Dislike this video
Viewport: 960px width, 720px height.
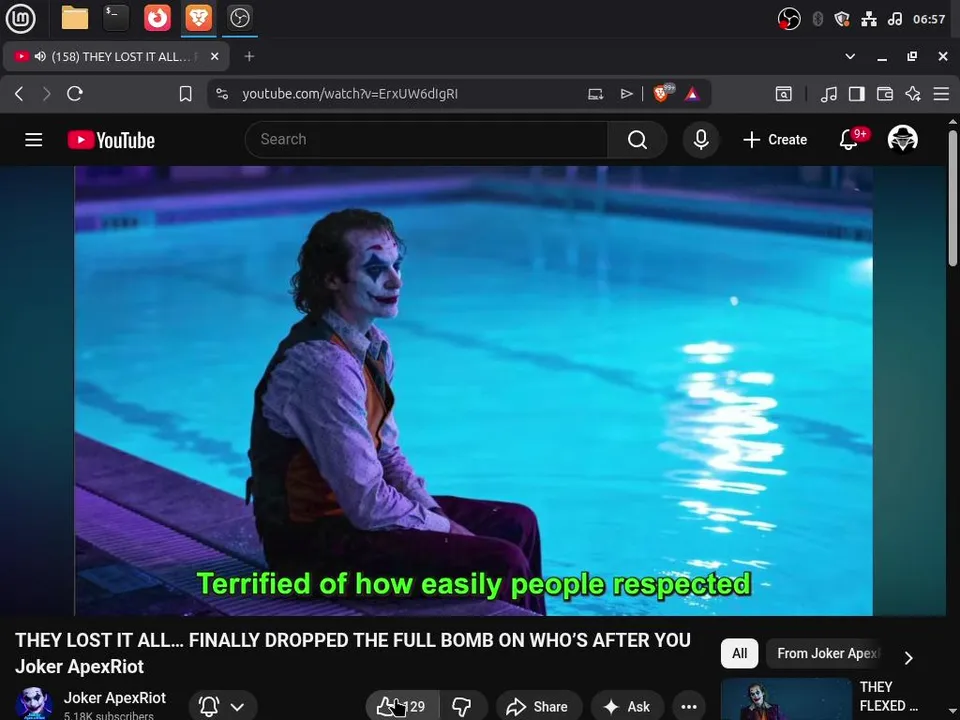462,706
